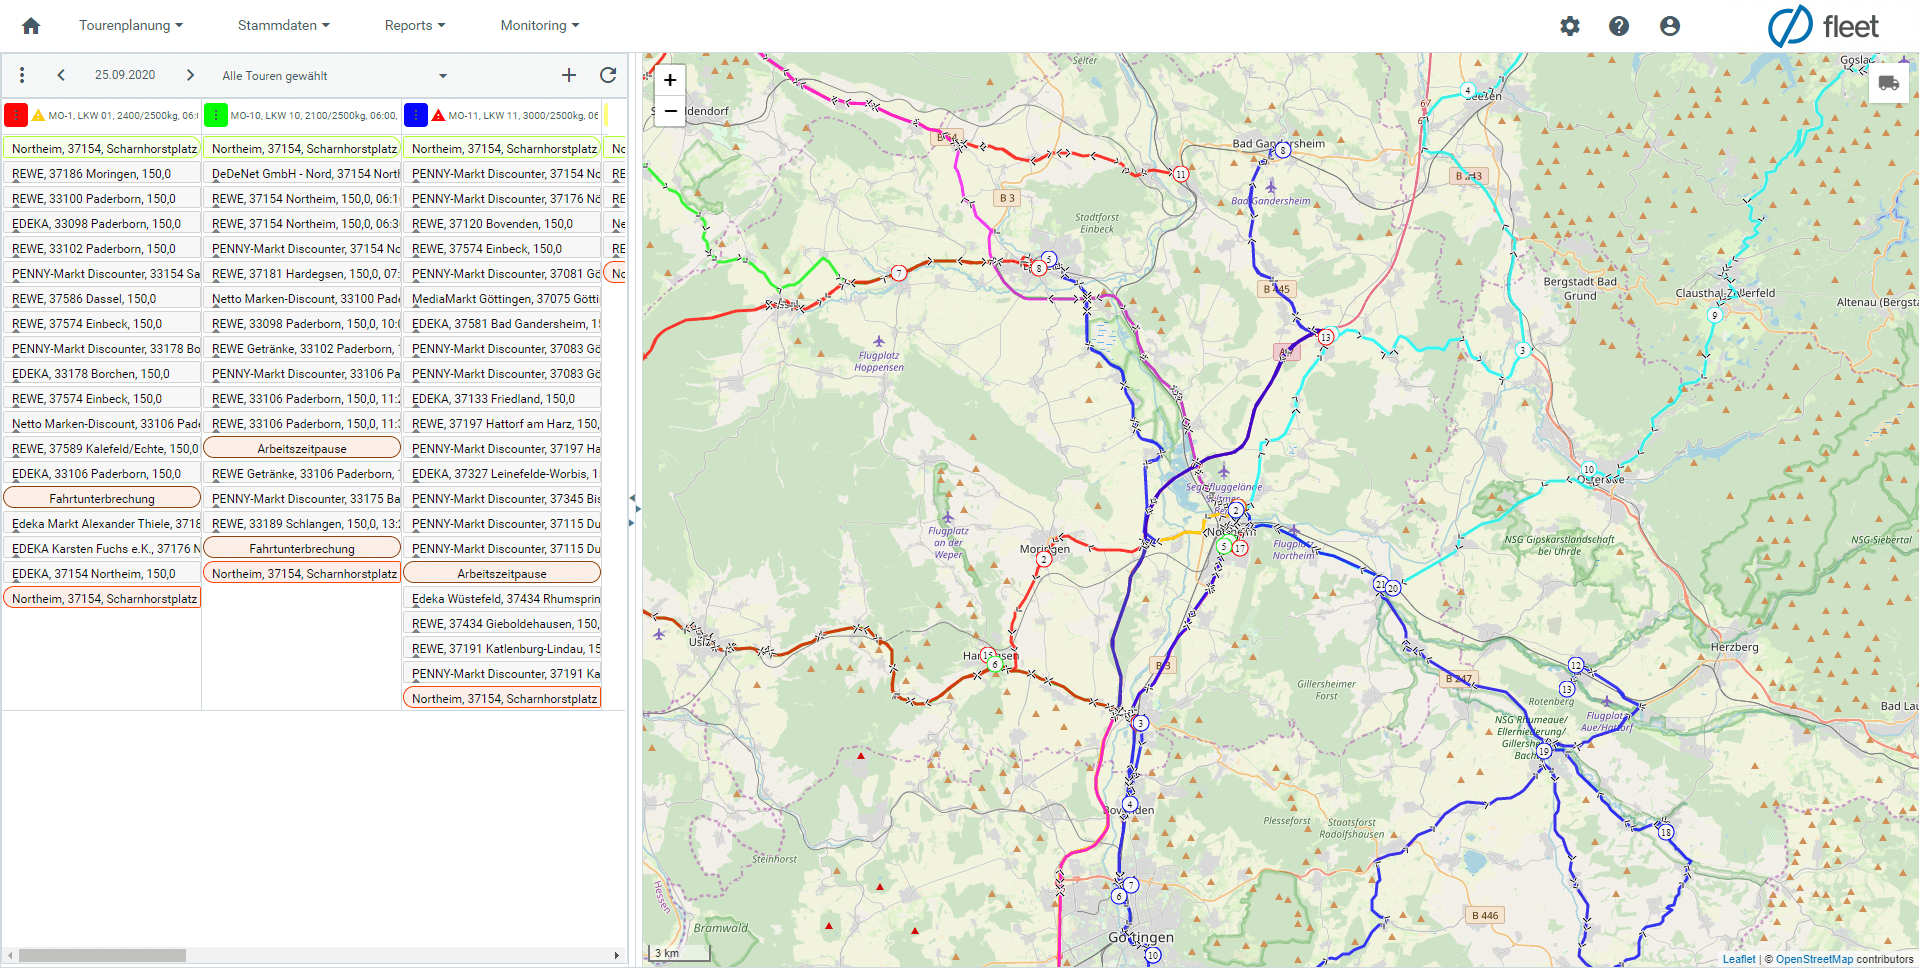Open the user account icon
1919x968 pixels.
(x=1669, y=26)
